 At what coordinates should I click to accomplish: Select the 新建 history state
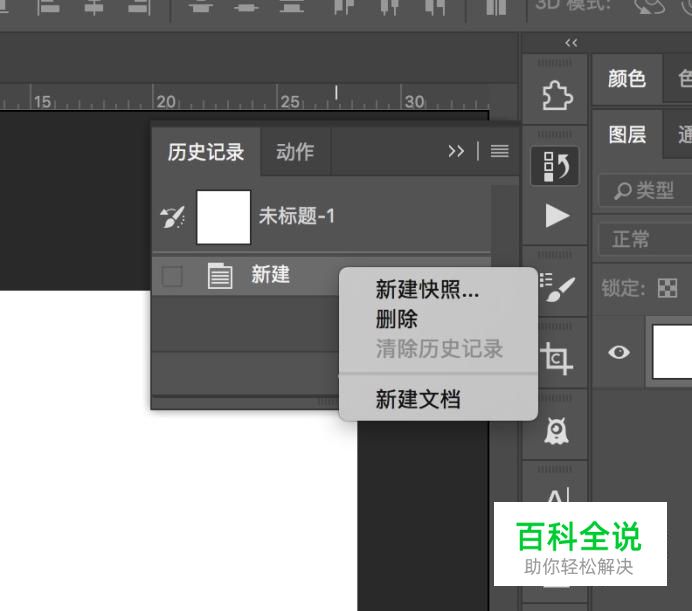point(270,275)
